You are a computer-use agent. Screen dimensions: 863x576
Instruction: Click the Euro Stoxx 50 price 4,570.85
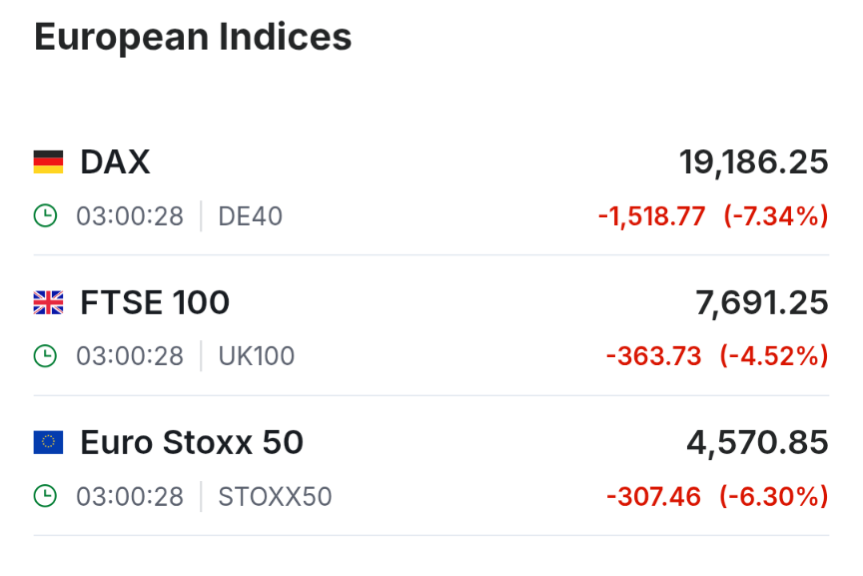pos(757,443)
